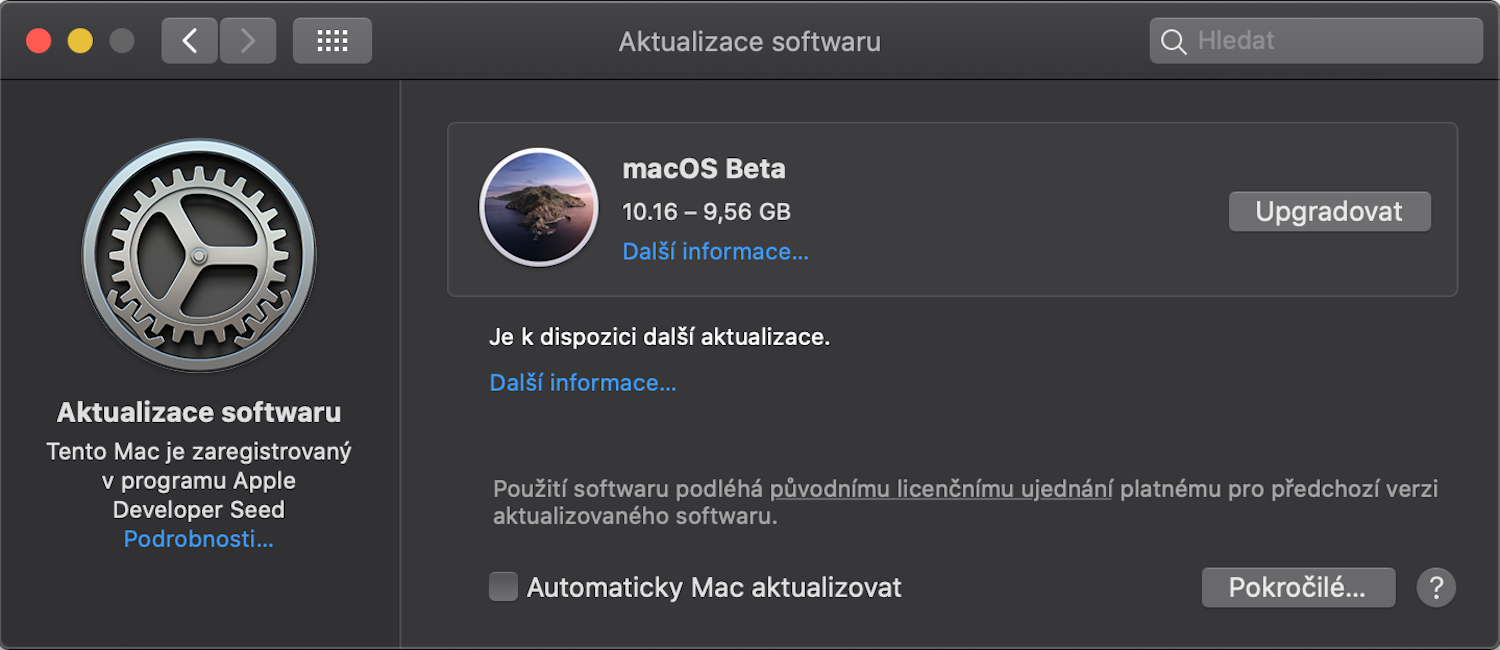Image resolution: width=1500 pixels, height=650 pixels.
Task: Focus the Hledat search field
Action: [x=1316, y=41]
